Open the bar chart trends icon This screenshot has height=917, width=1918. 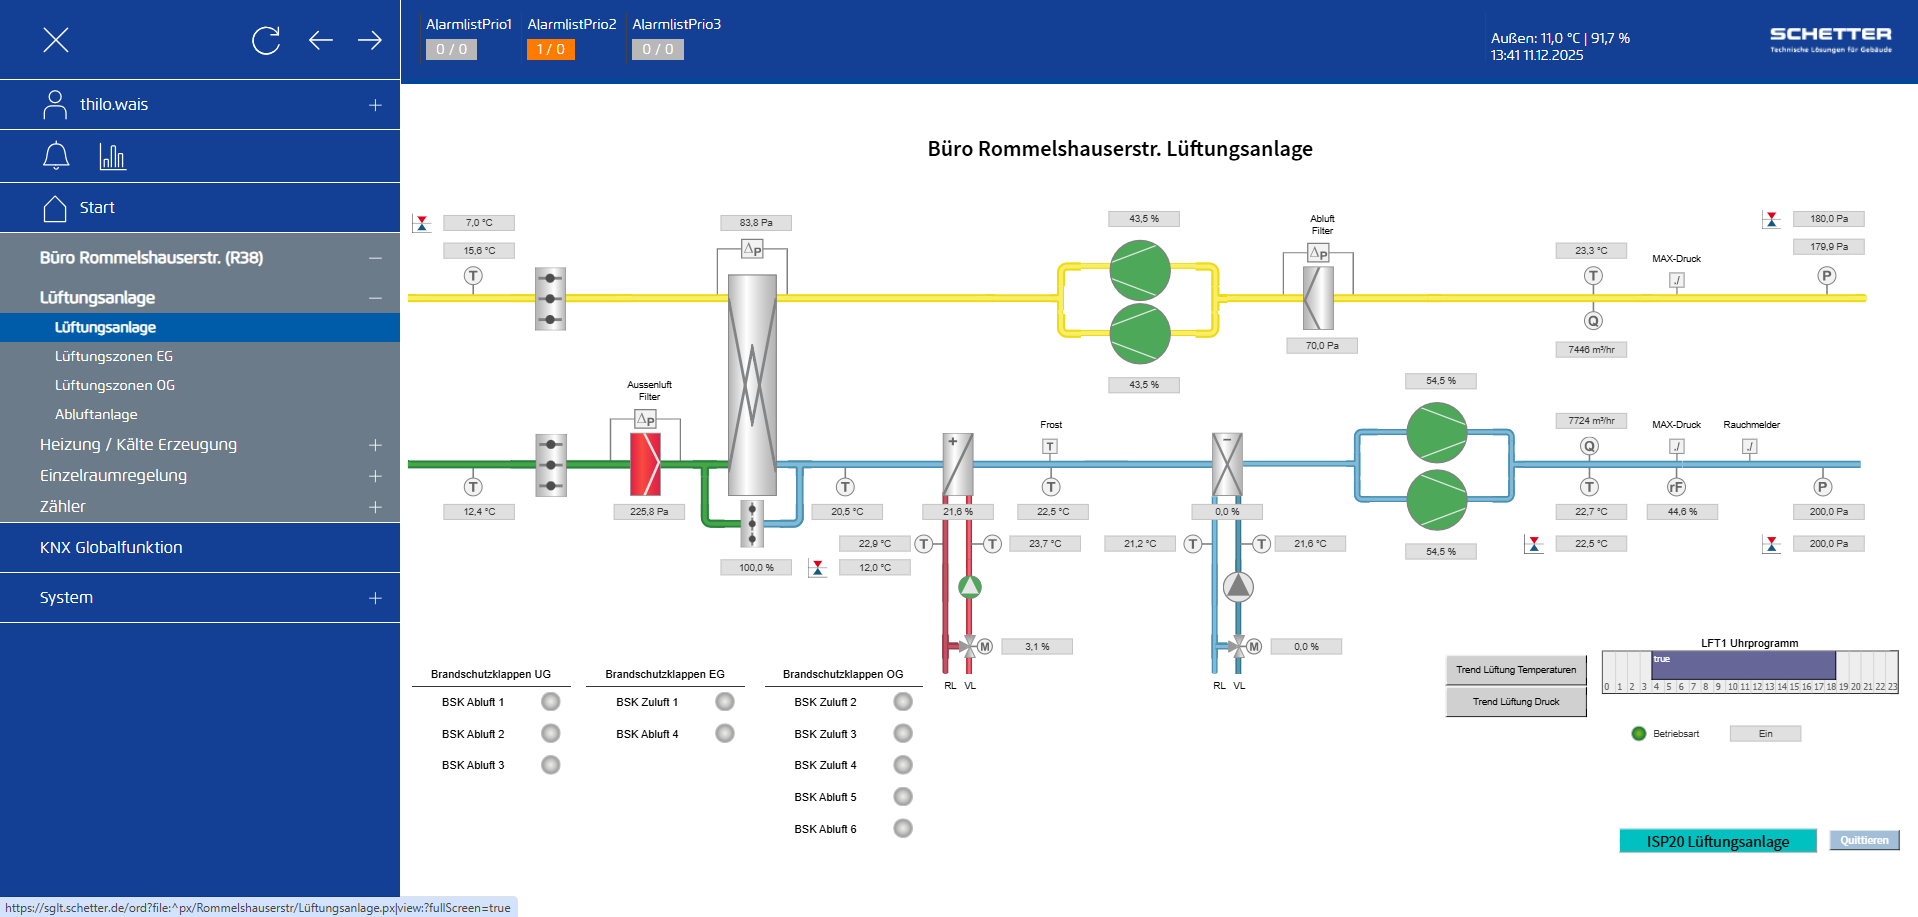point(112,156)
